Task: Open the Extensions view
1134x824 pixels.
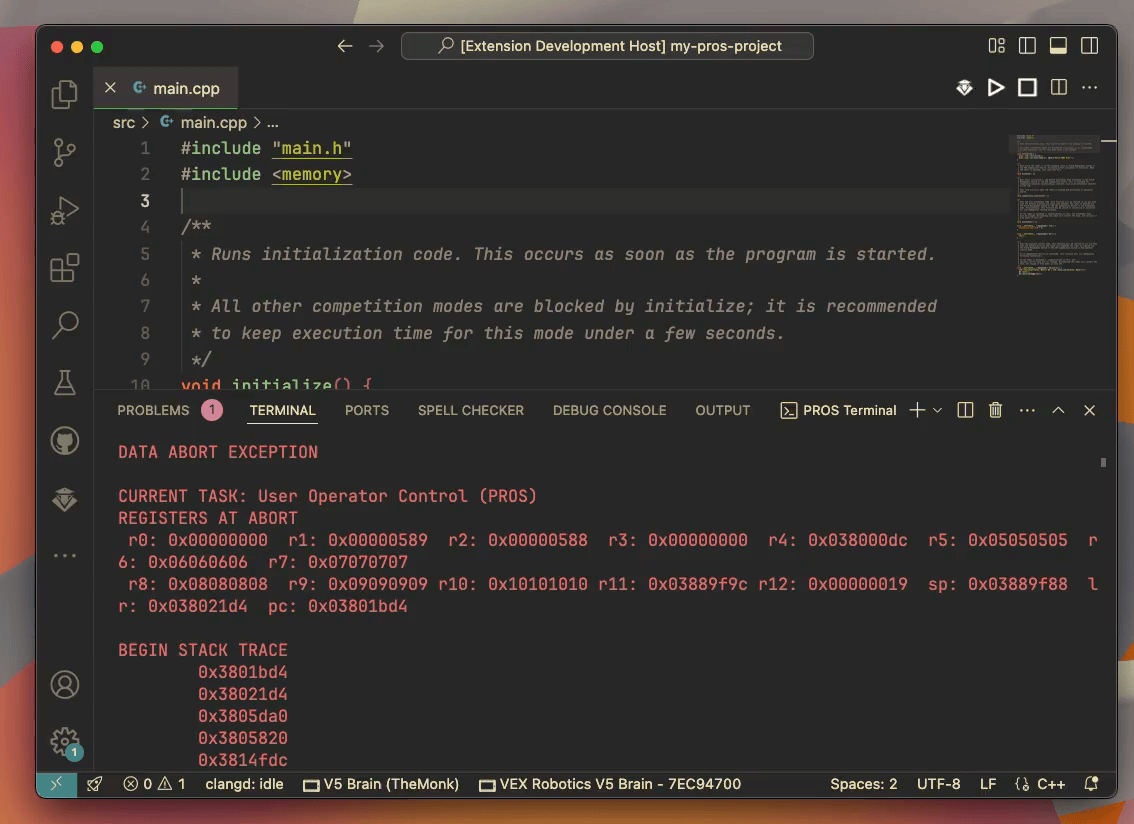Action: (x=64, y=268)
